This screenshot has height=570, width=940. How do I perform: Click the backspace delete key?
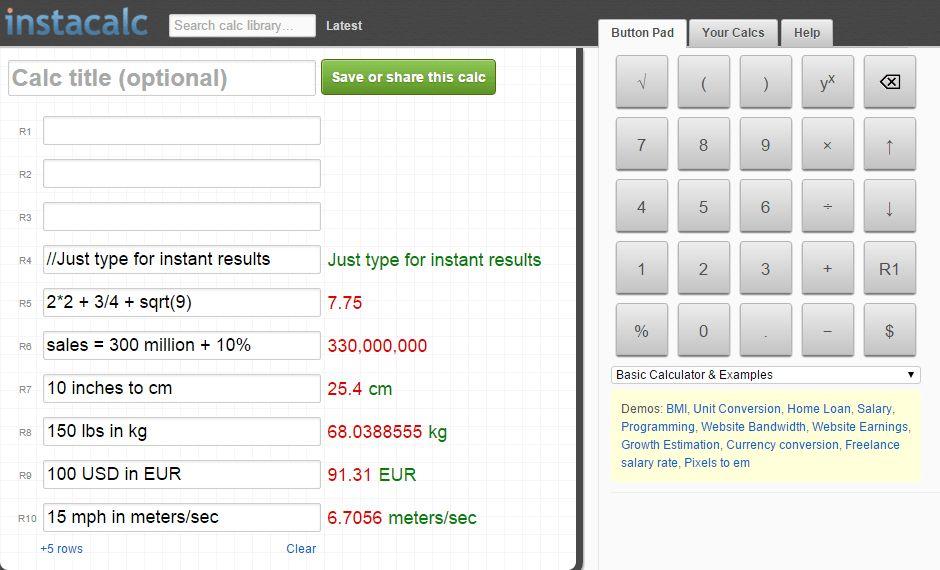889,83
